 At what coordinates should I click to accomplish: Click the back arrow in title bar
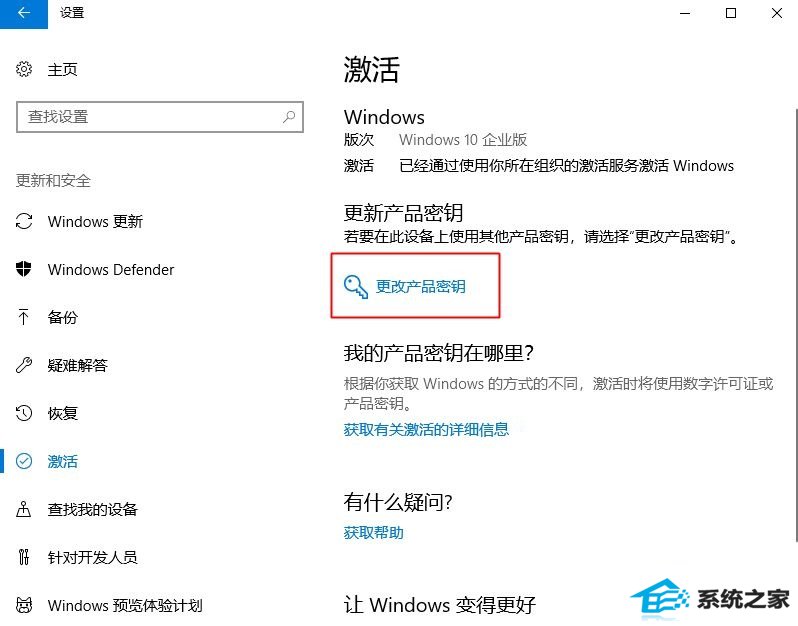pos(23,14)
